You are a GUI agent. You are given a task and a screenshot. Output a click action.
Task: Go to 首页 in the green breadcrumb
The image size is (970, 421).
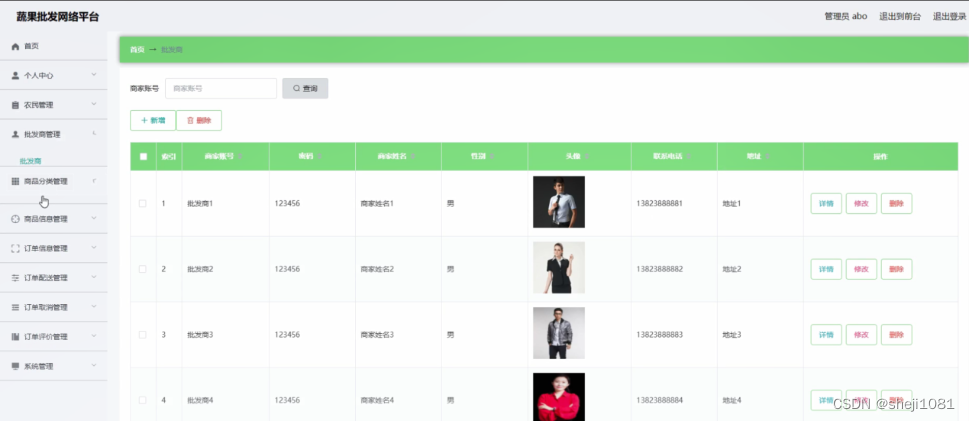137,49
